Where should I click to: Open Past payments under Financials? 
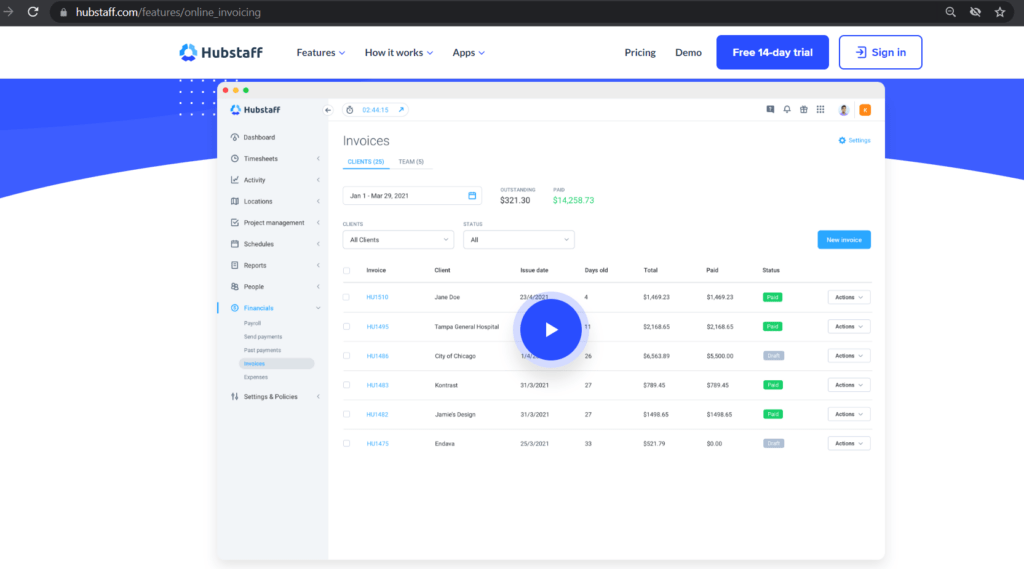click(263, 350)
